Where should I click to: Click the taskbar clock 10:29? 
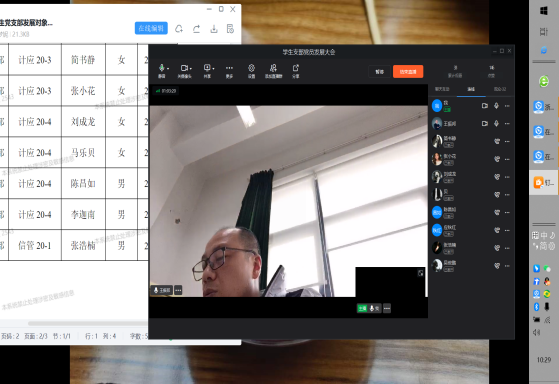tap(544, 360)
